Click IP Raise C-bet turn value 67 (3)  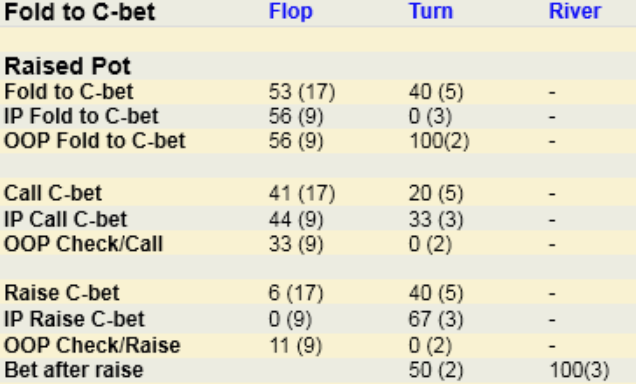(436, 320)
